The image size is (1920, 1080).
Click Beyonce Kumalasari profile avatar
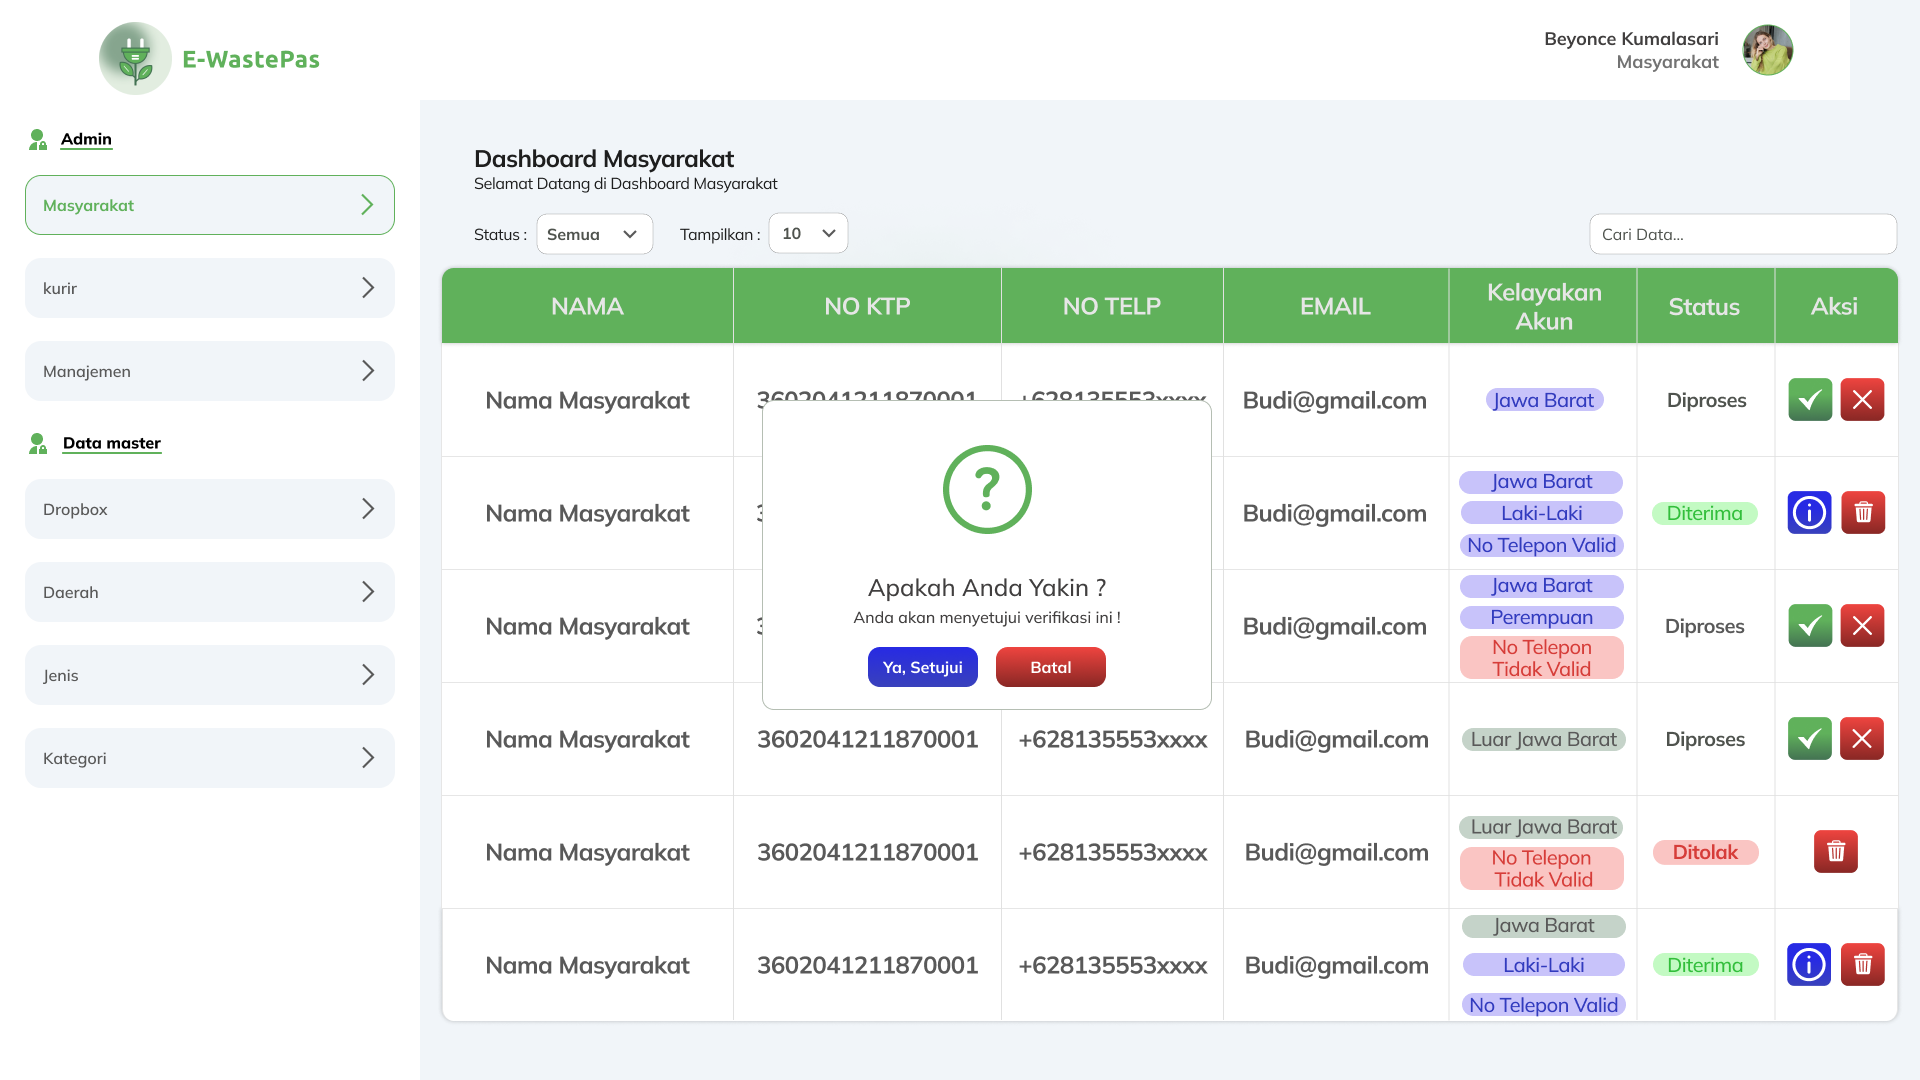pyautogui.click(x=1767, y=50)
